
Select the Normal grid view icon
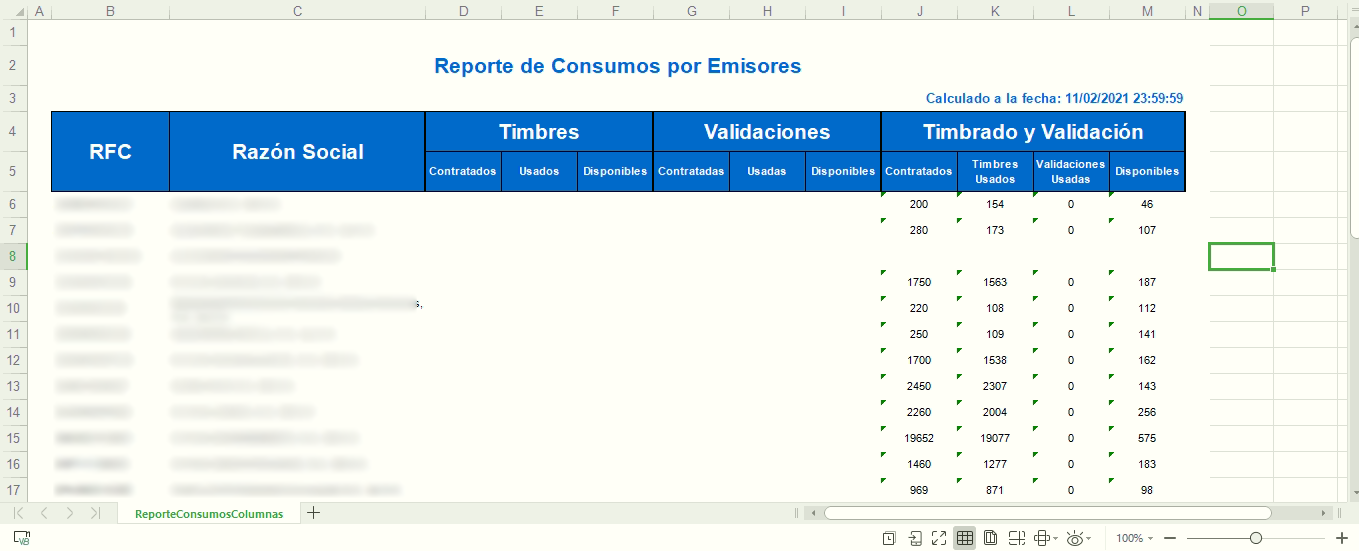click(964, 538)
